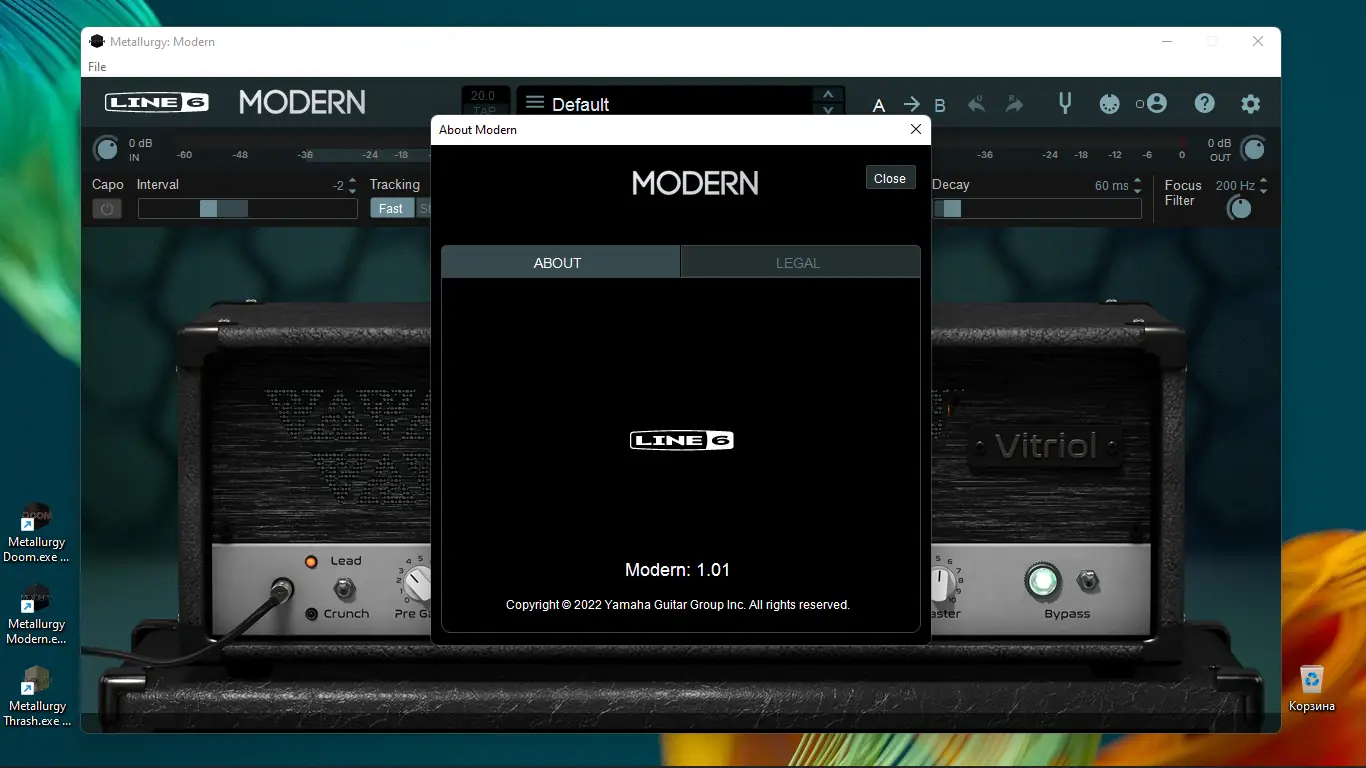Open help with the question mark icon
1366x768 pixels.
click(1205, 103)
